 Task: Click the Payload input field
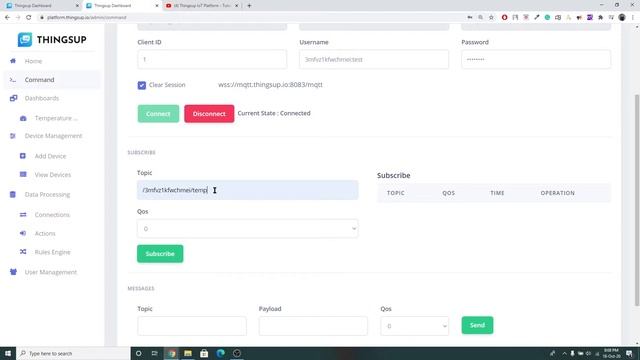tap(313, 326)
